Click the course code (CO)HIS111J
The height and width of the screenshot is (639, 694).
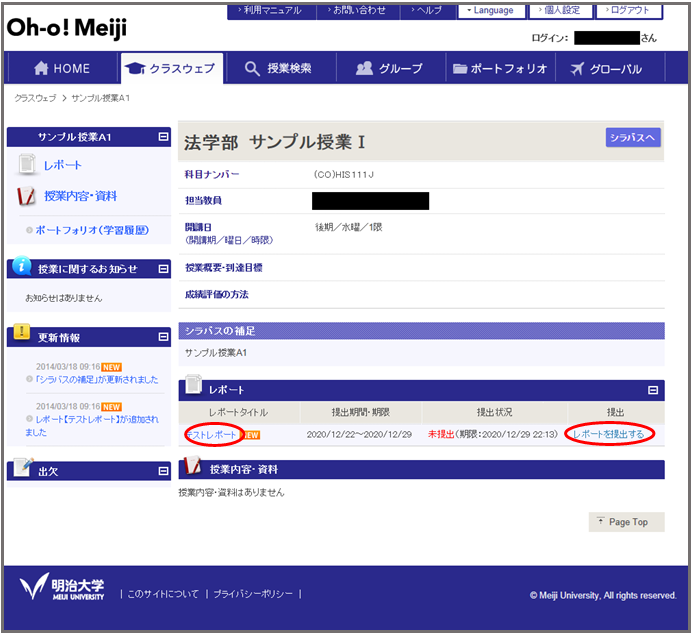click(x=343, y=175)
